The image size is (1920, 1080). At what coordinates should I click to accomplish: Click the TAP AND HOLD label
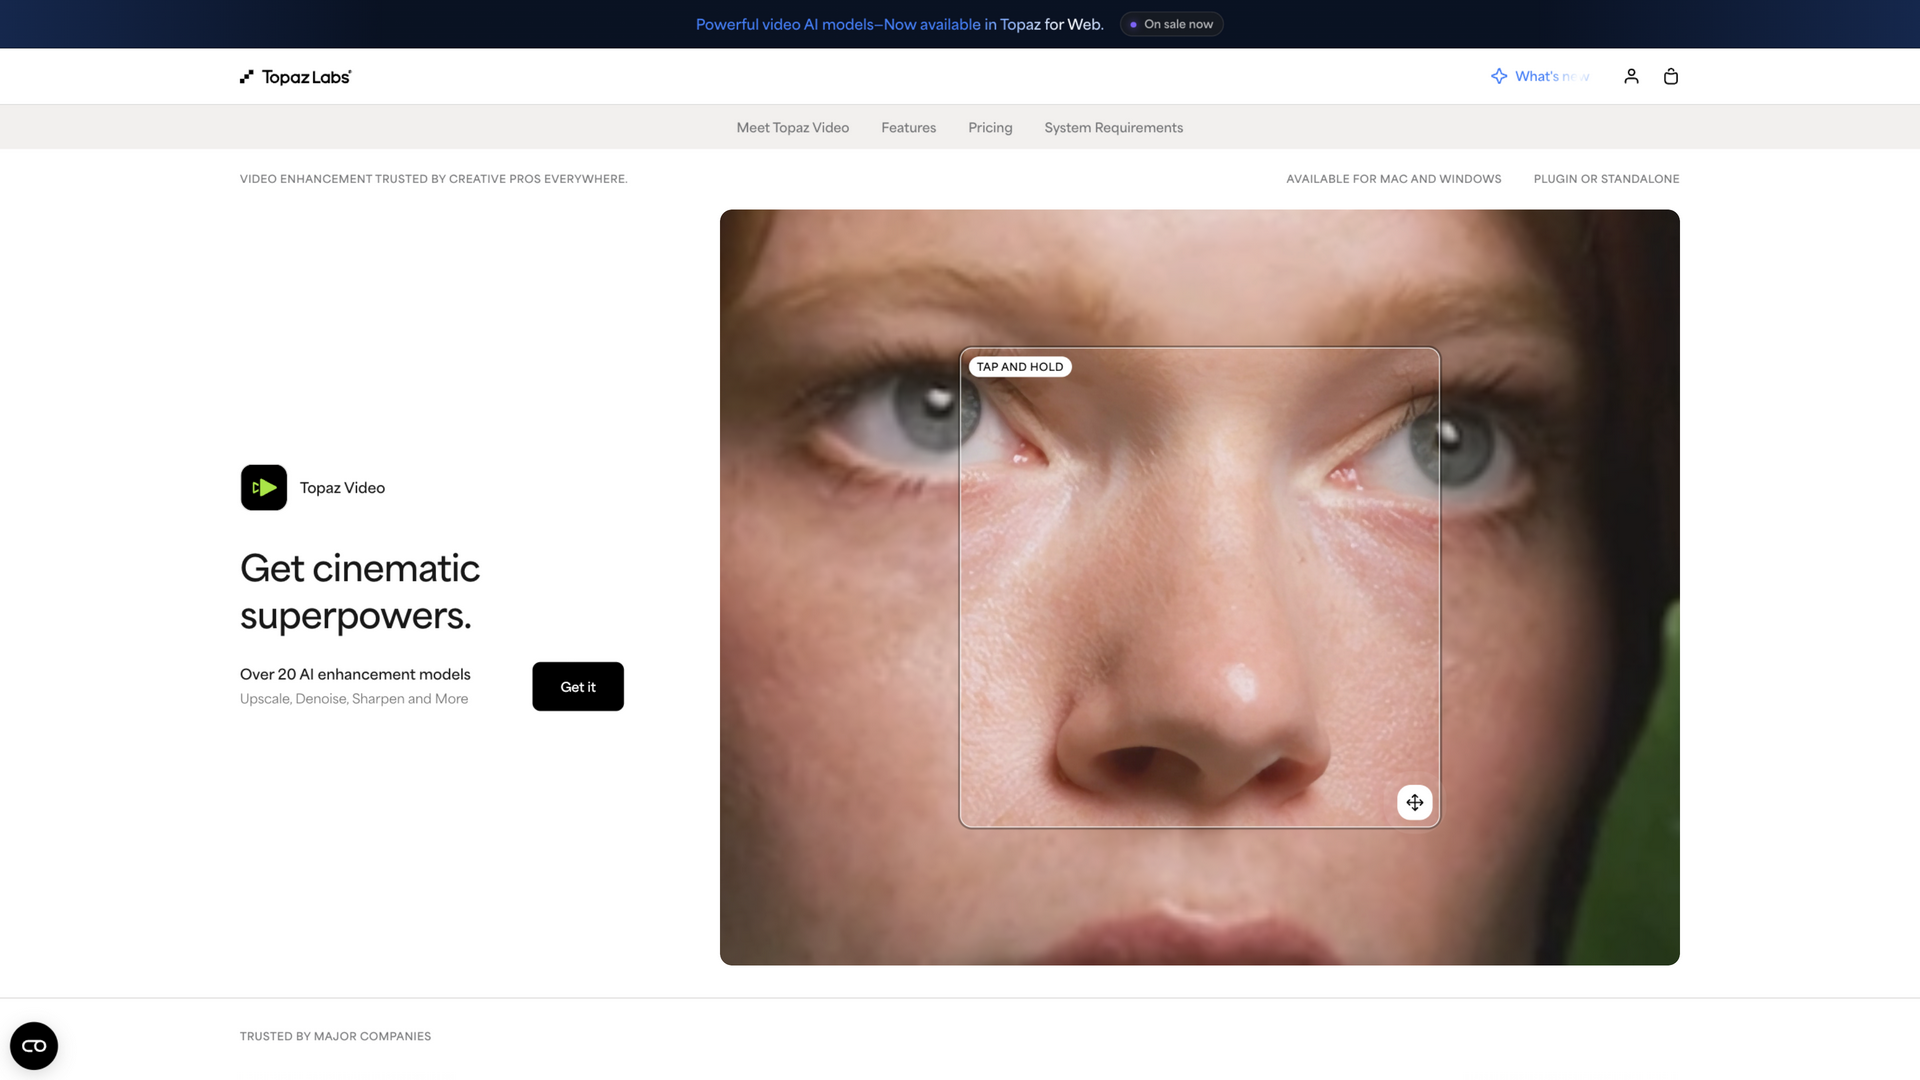pyautogui.click(x=1020, y=367)
